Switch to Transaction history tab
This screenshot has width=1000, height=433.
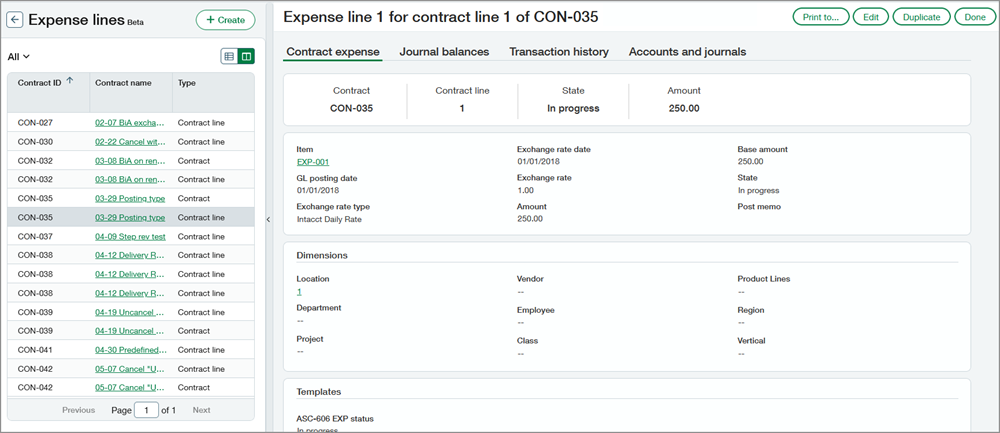tap(559, 52)
